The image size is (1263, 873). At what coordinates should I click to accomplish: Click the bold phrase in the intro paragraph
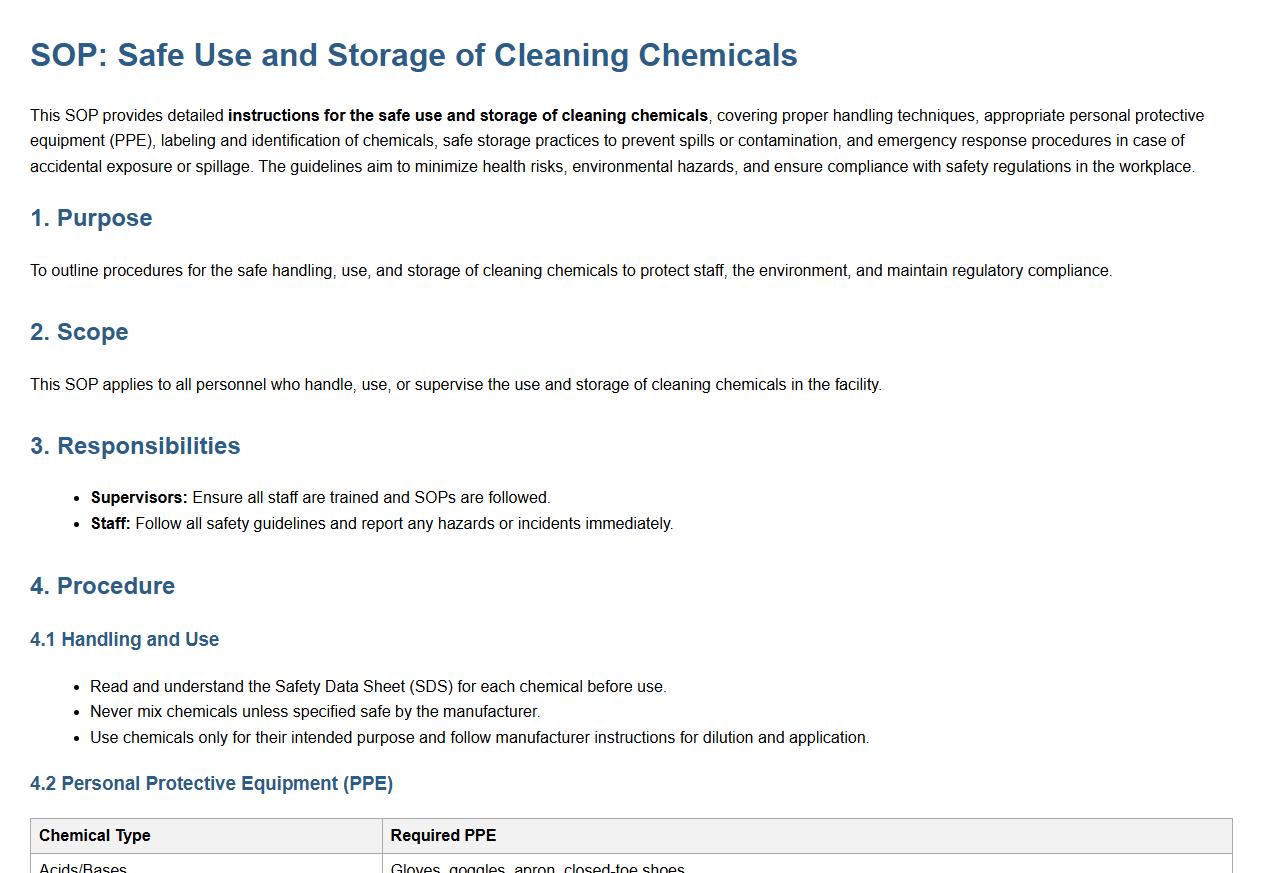click(467, 116)
